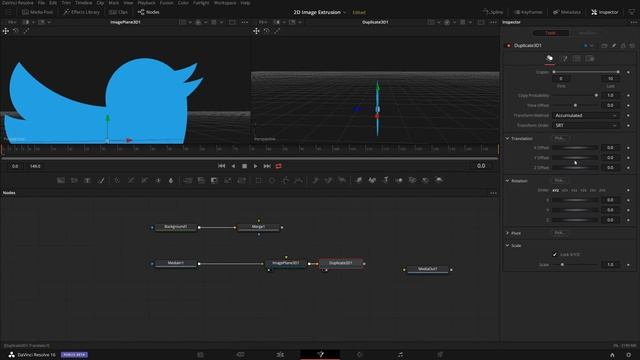Select YXZ rotation order
This screenshot has width=640, height=360.
[574, 190]
